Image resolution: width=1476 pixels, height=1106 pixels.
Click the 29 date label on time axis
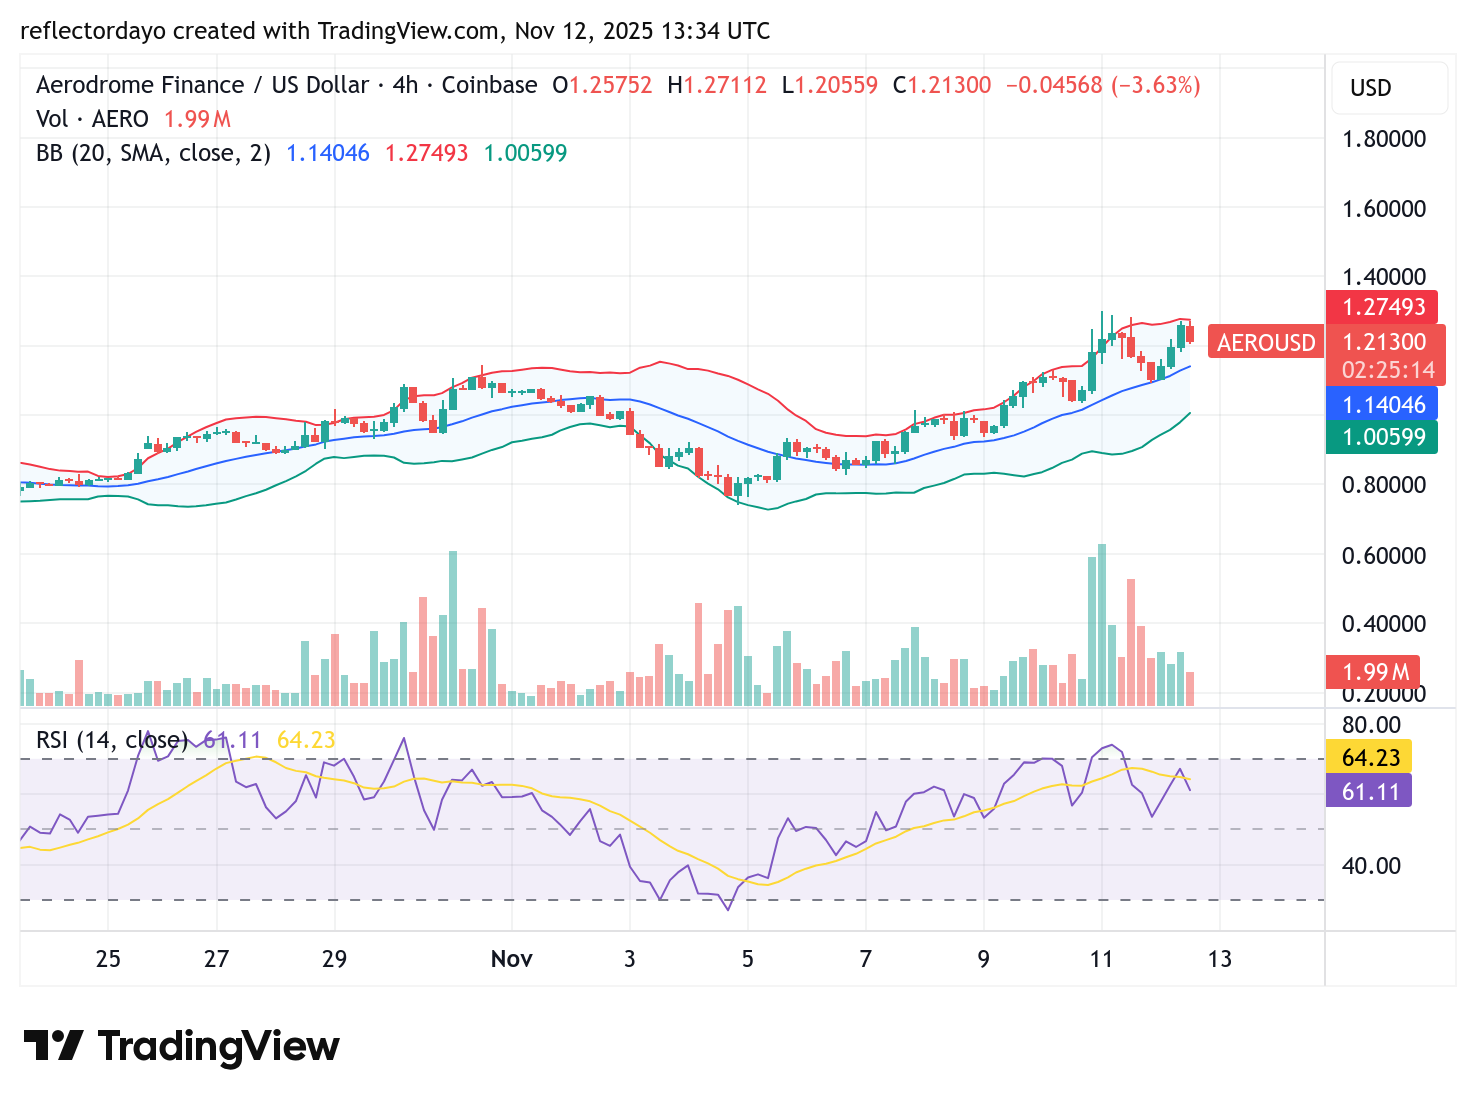[x=334, y=959]
